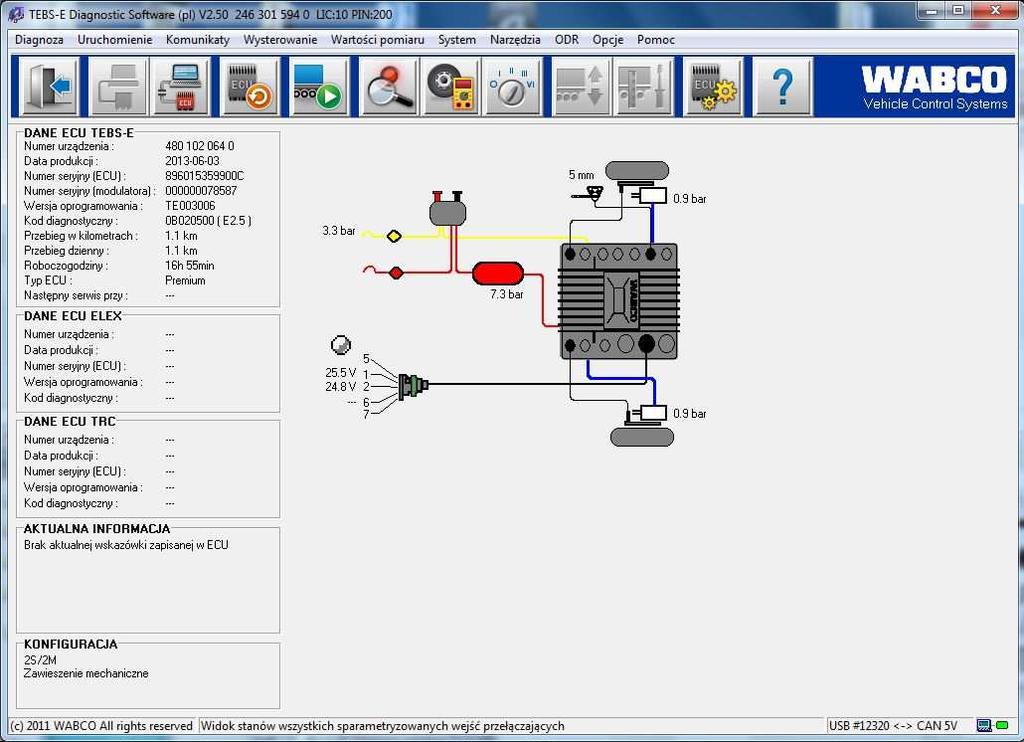Click the DANE ECU TRC section heading
This screenshot has height=742, width=1024.
tap(70, 422)
